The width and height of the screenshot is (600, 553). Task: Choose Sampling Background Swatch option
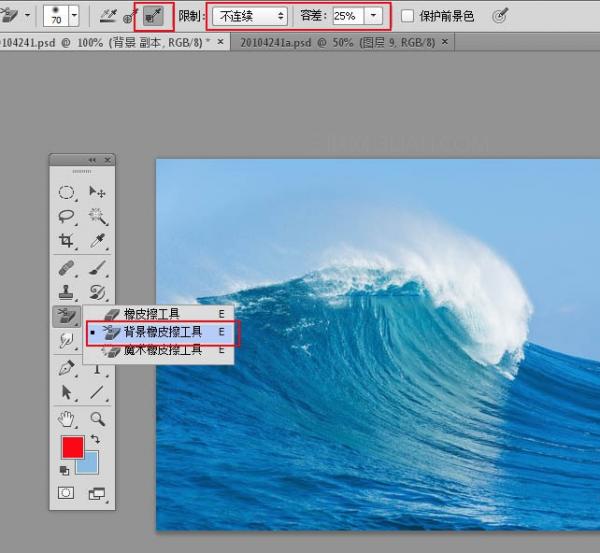click(x=153, y=16)
